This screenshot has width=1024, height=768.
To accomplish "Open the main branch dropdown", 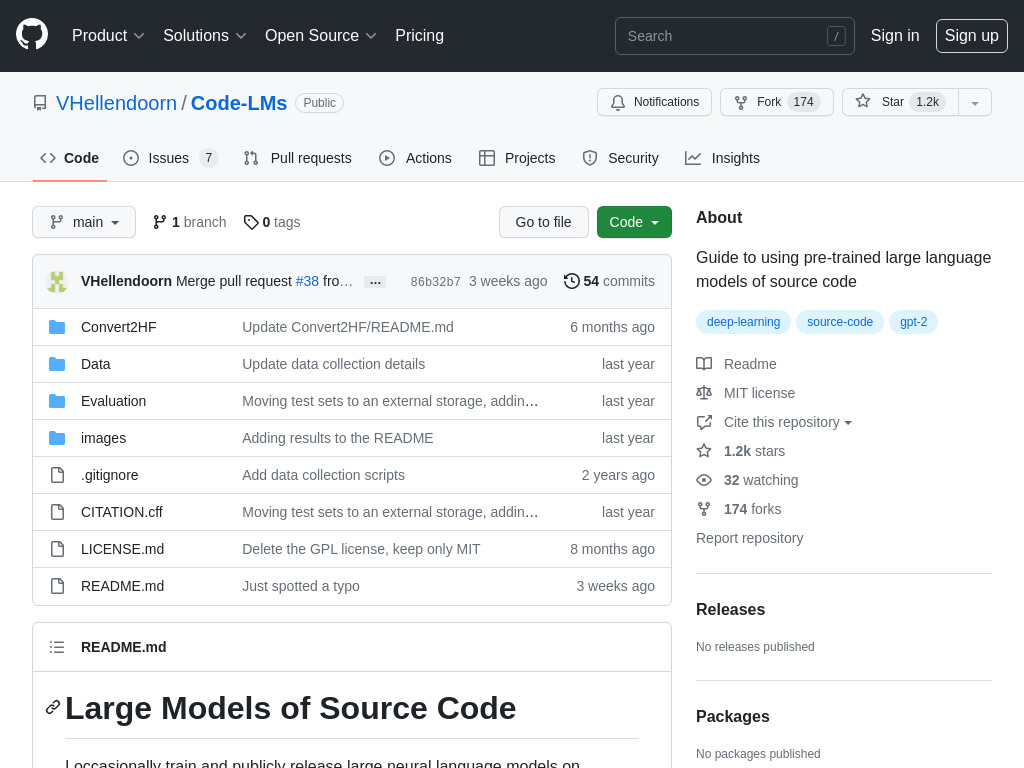I will 84,222.
